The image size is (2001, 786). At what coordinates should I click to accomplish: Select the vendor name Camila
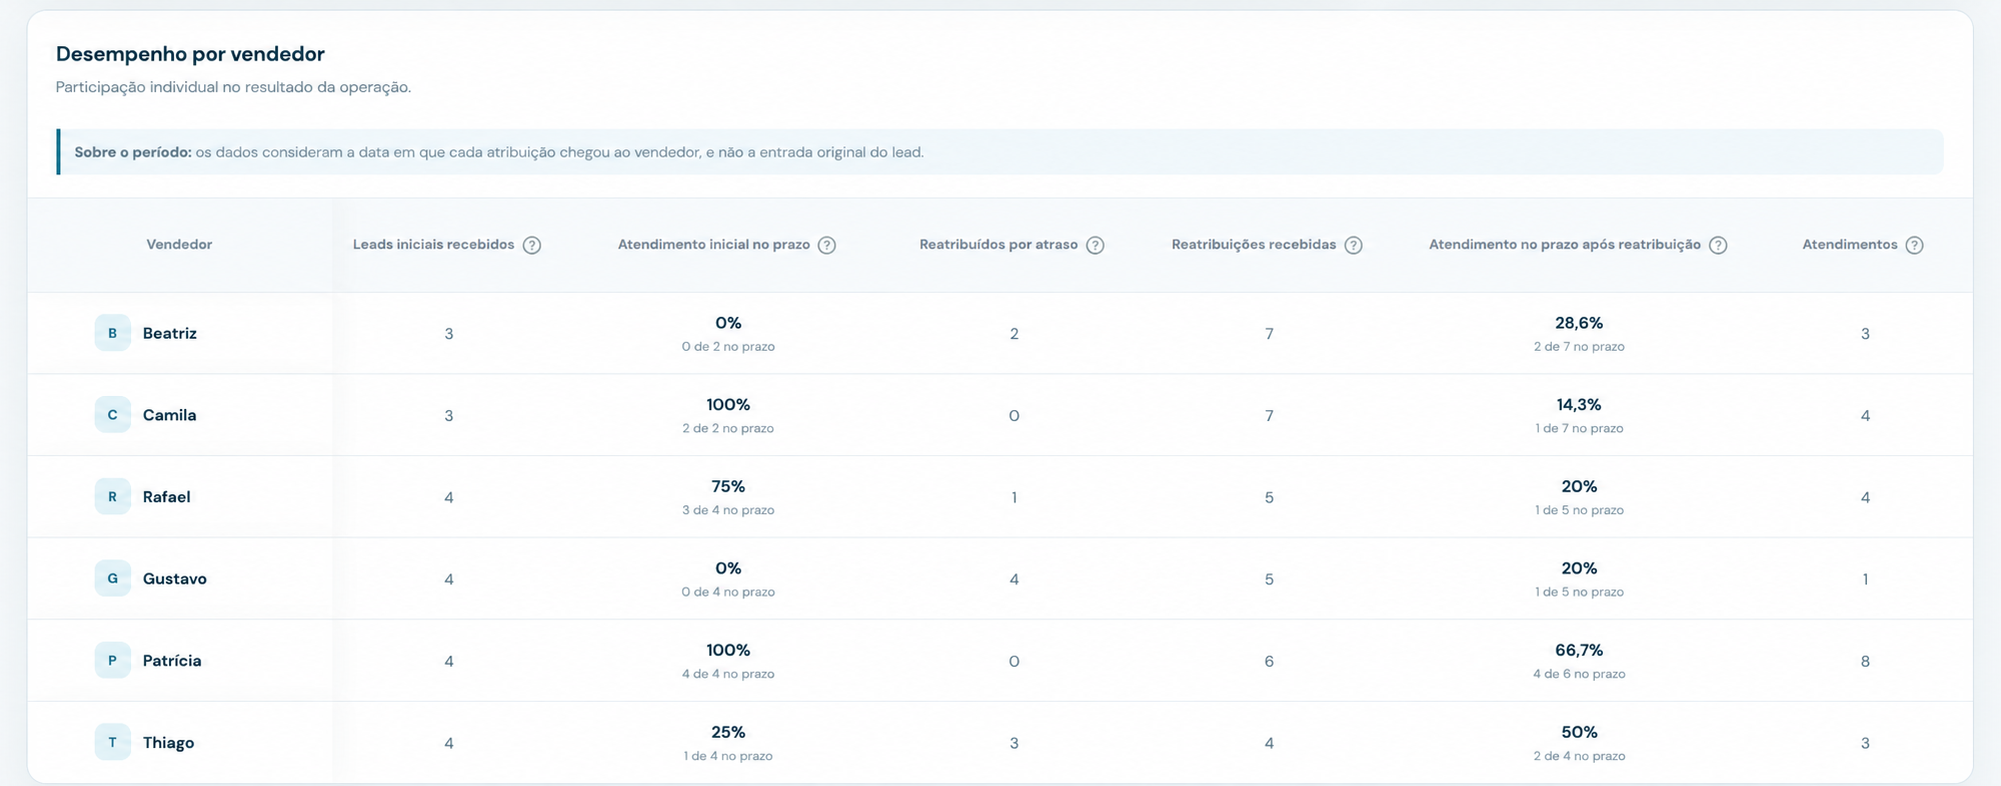(x=169, y=415)
